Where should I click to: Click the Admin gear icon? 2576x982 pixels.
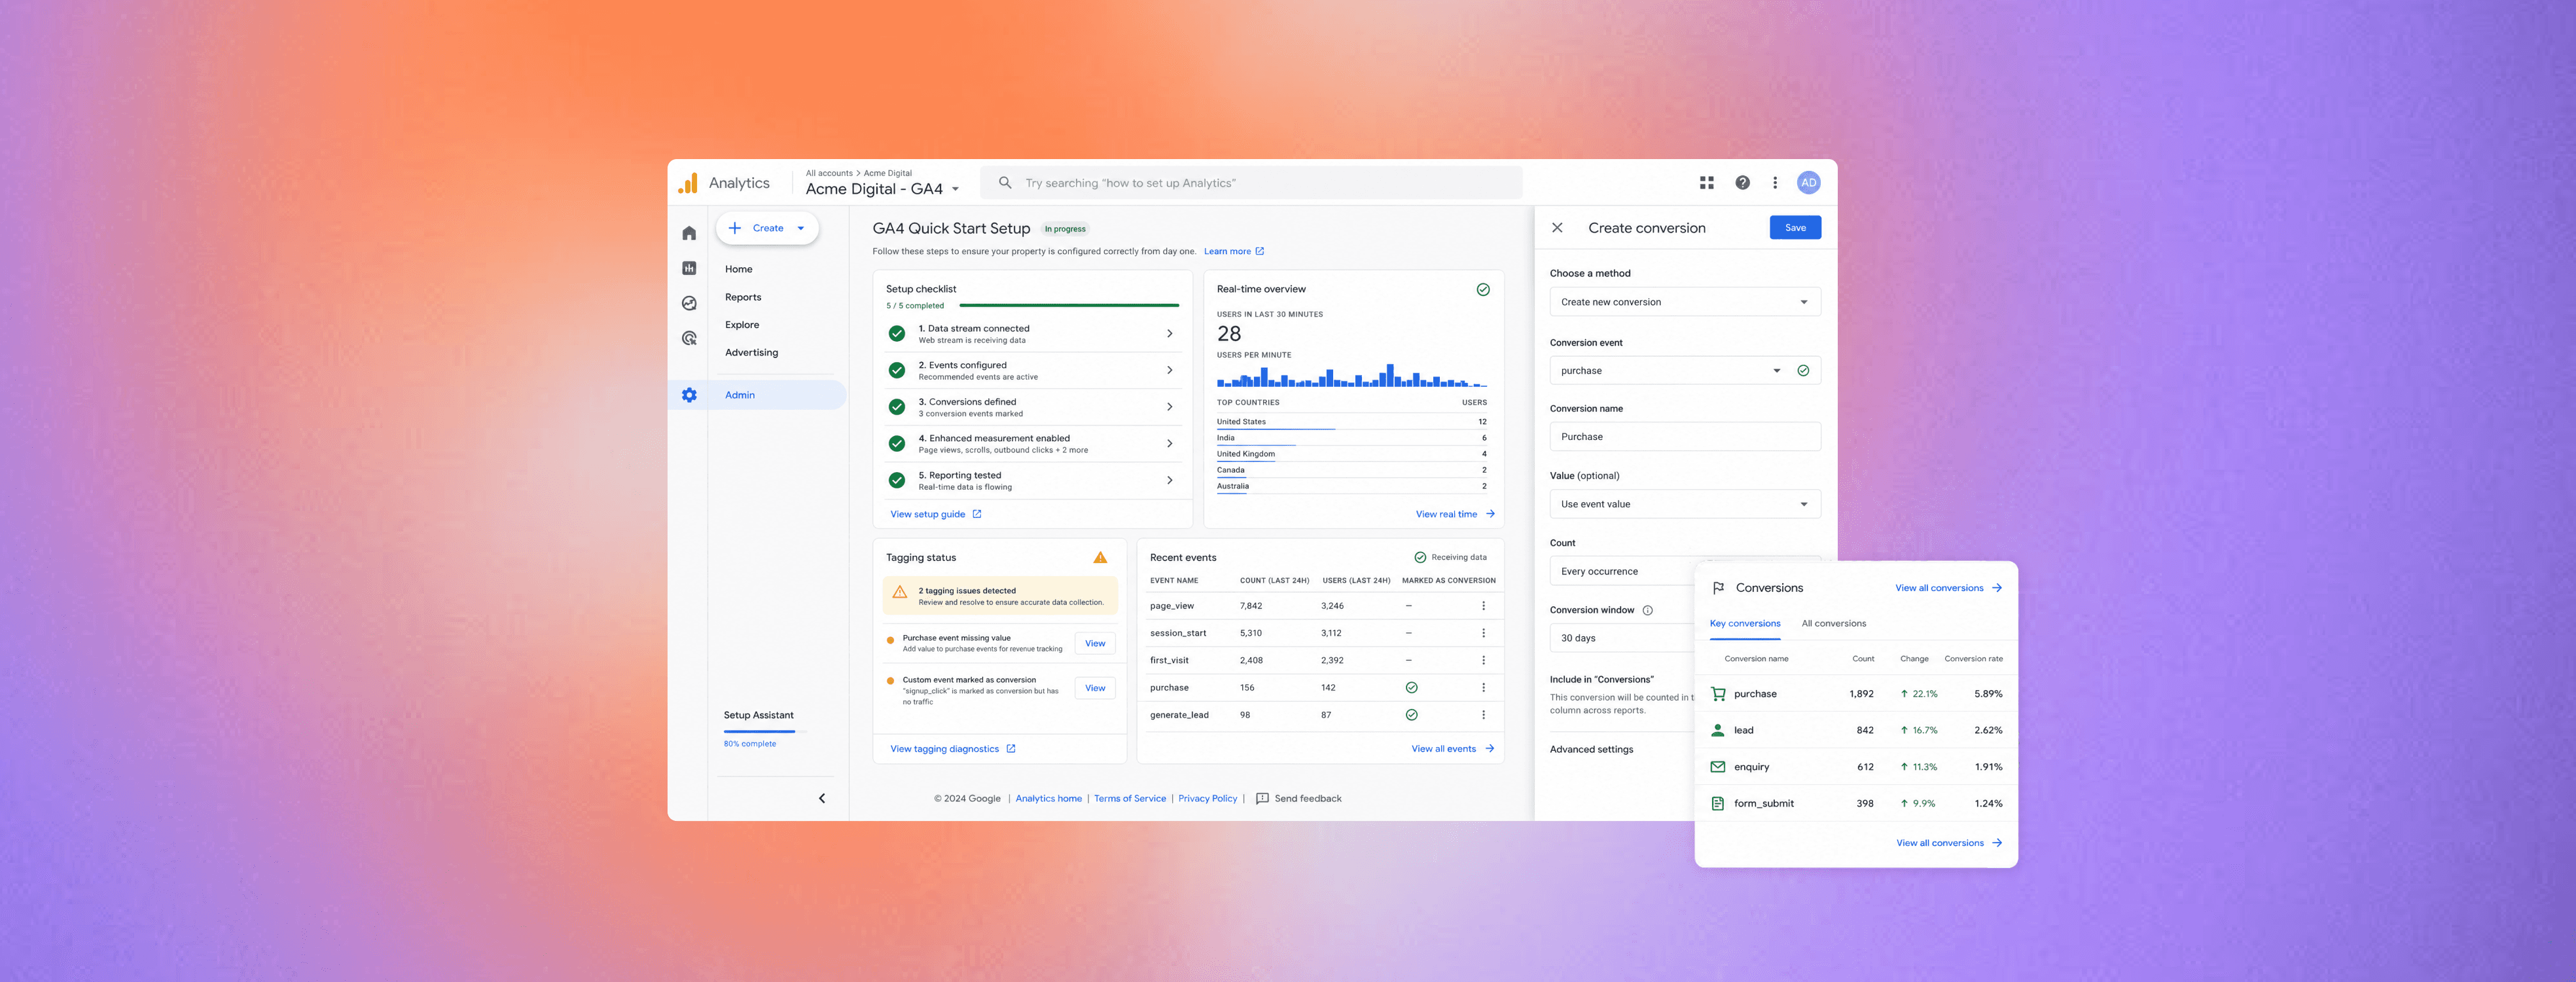(x=689, y=395)
